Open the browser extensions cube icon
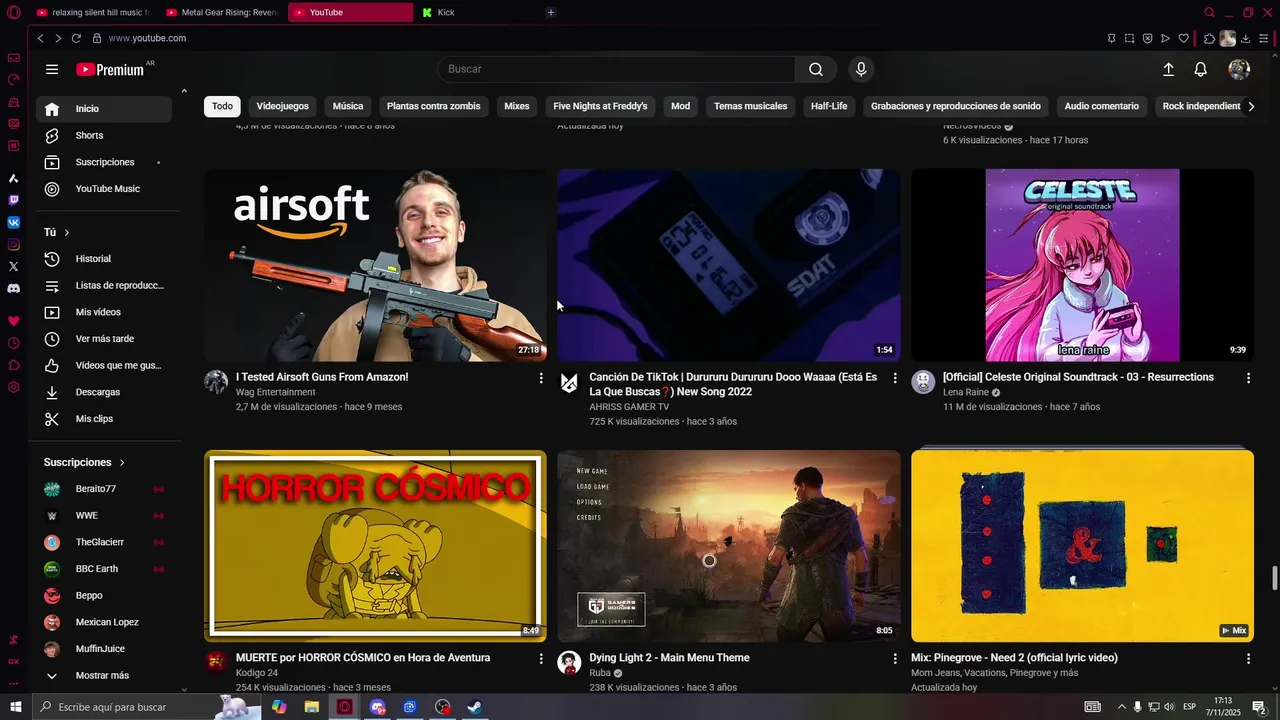 [1209, 38]
